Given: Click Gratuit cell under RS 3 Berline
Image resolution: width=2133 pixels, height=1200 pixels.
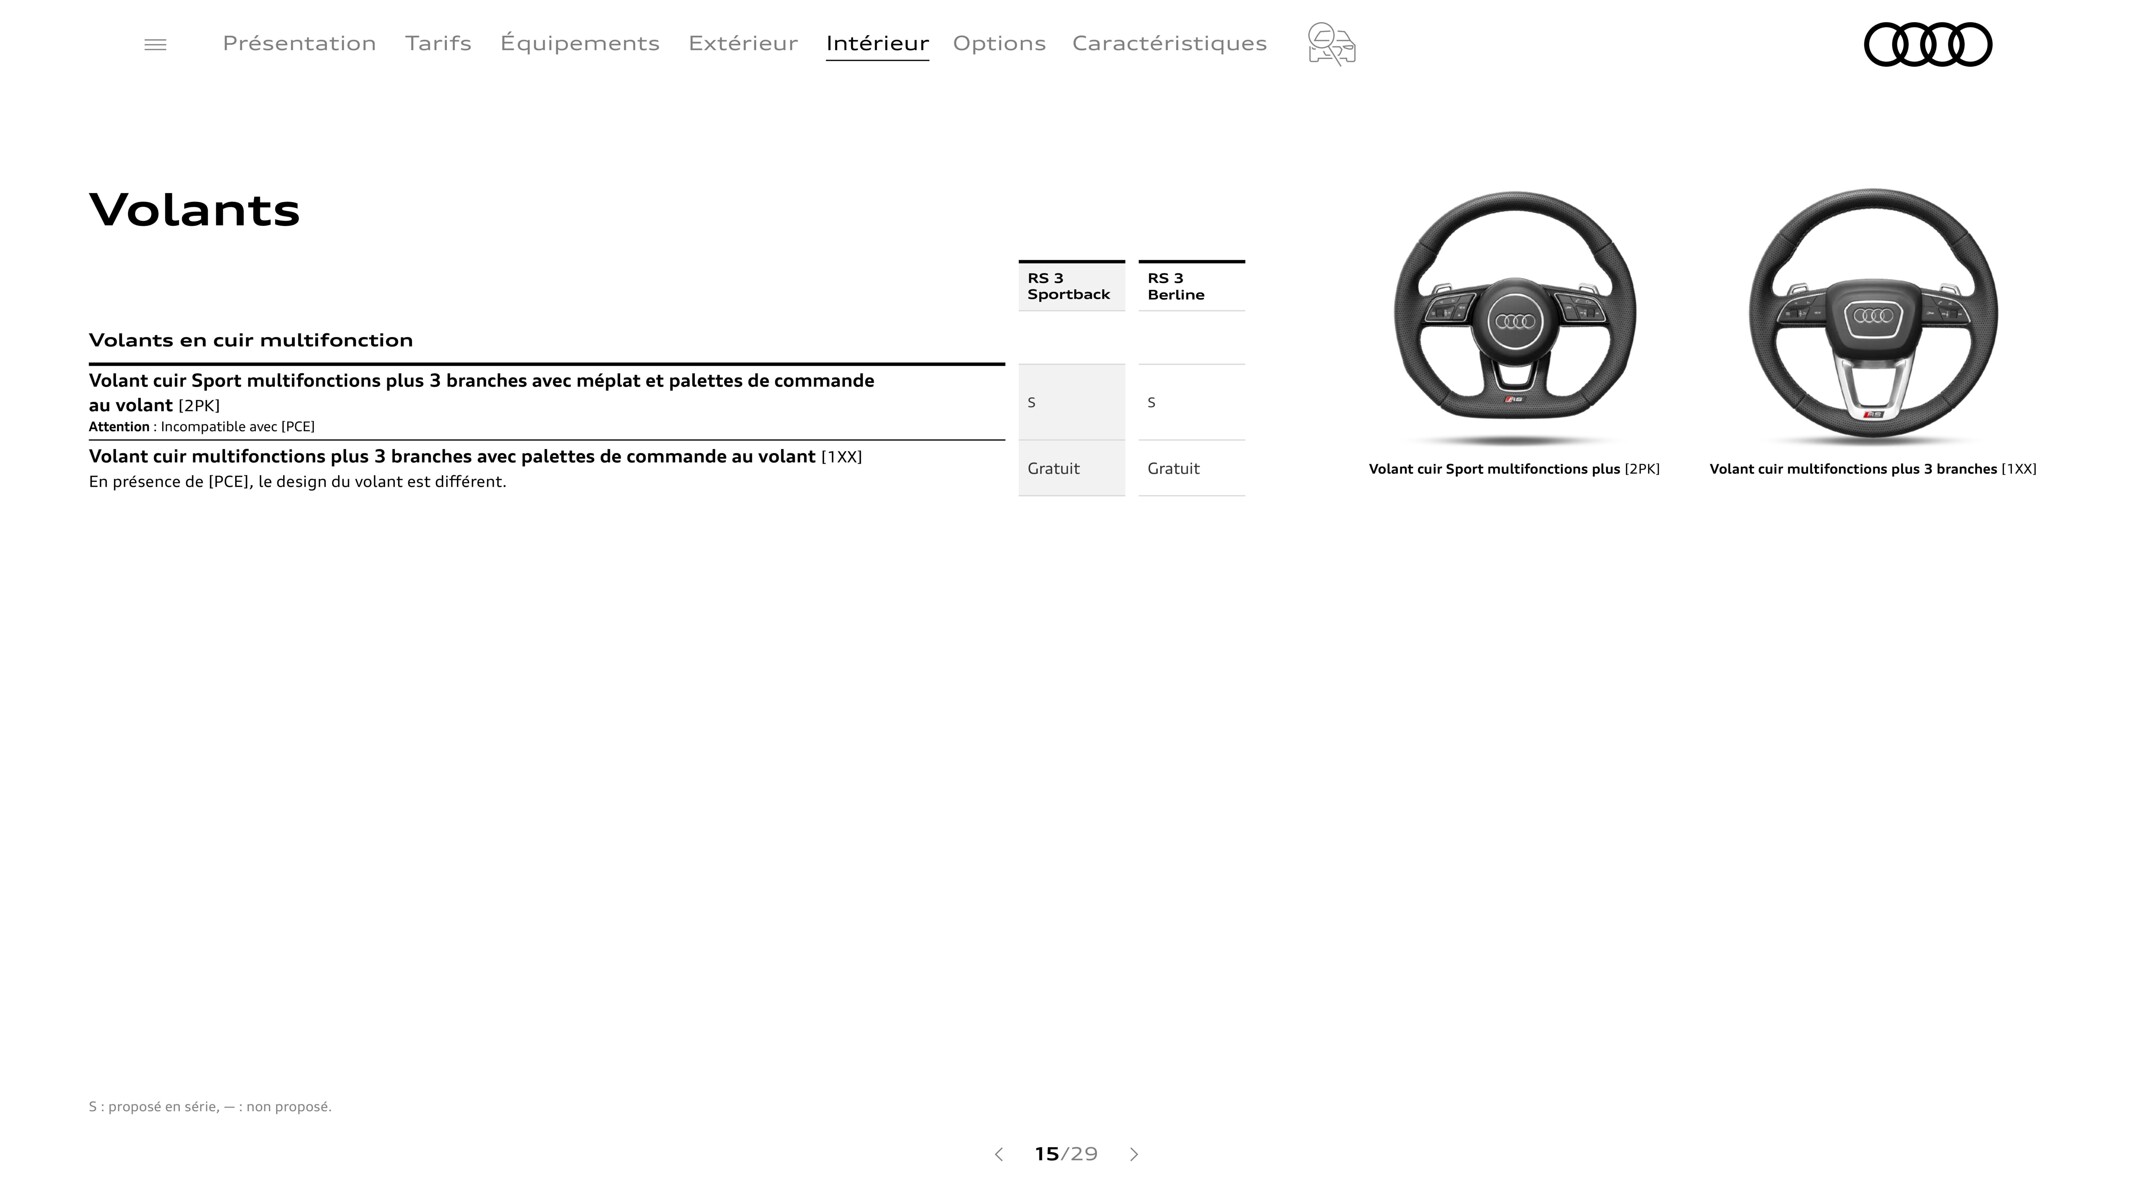Looking at the screenshot, I should click(1191, 468).
